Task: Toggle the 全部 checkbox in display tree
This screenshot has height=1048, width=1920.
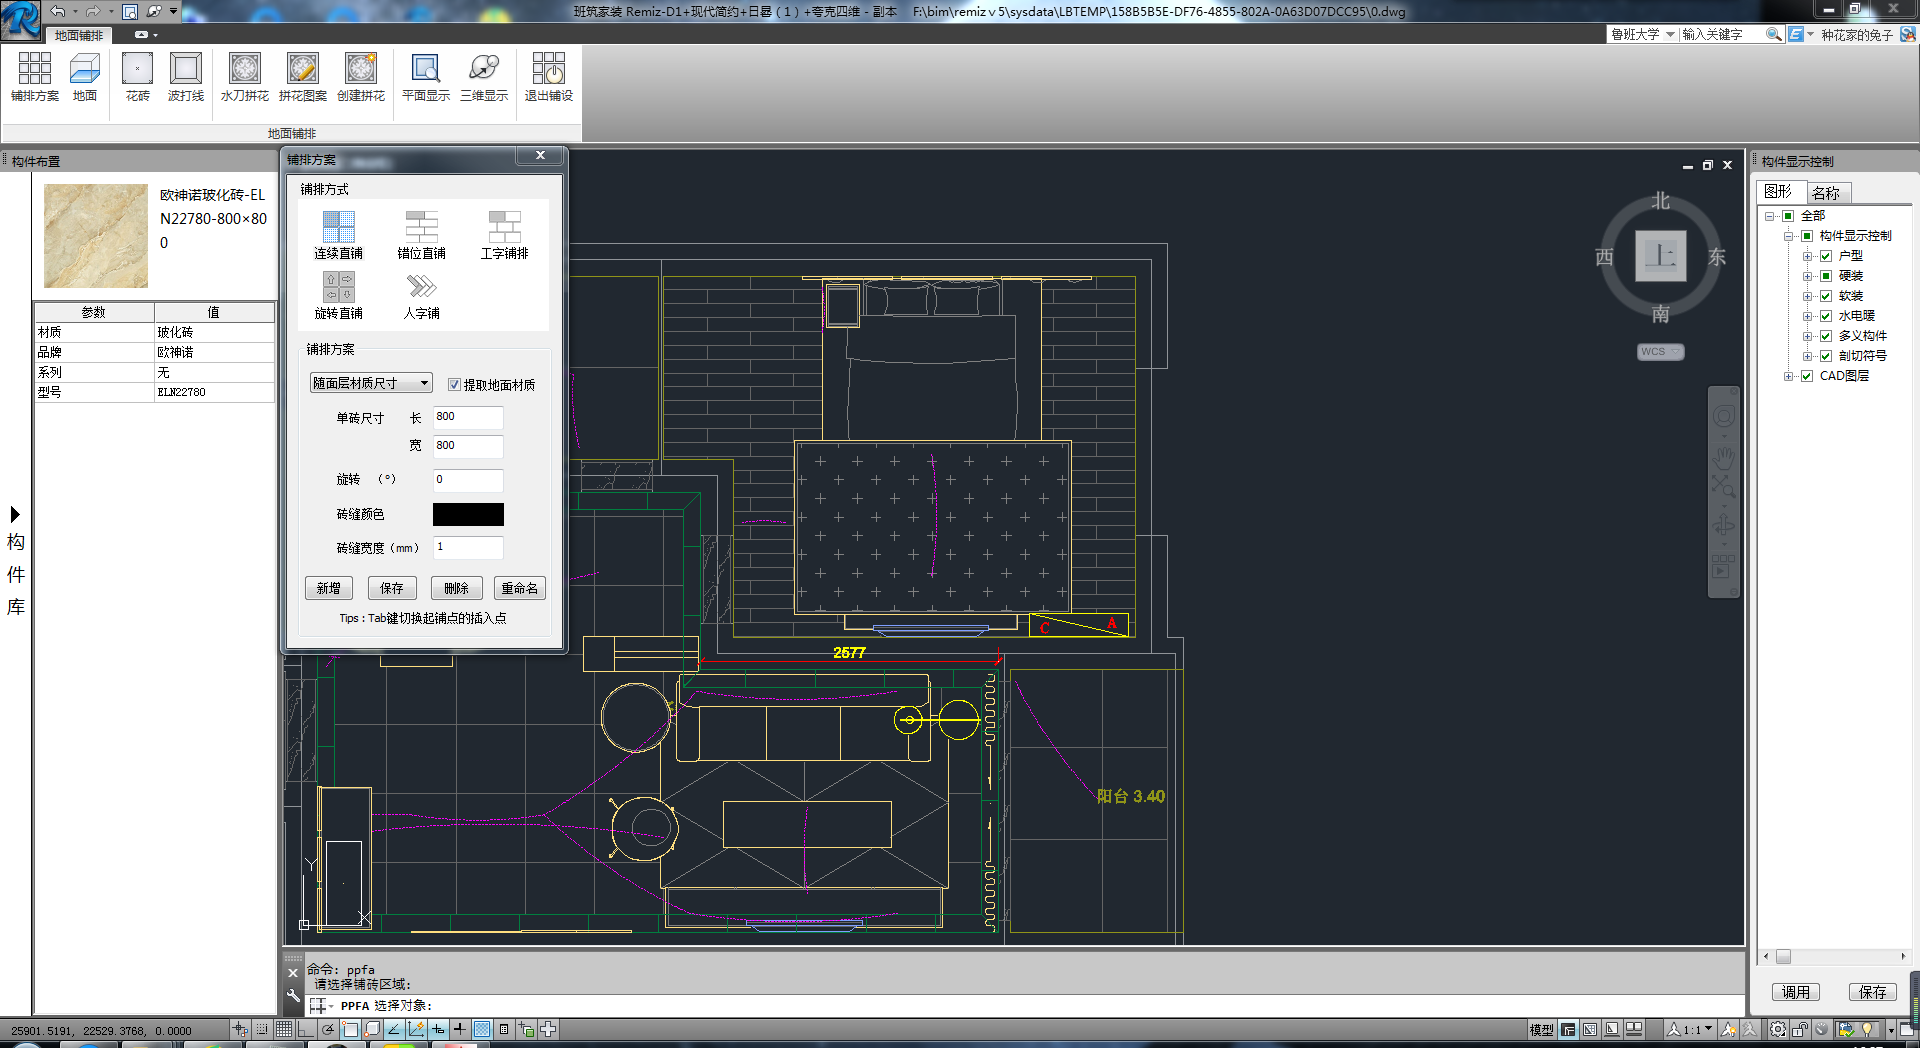Action: (1788, 216)
